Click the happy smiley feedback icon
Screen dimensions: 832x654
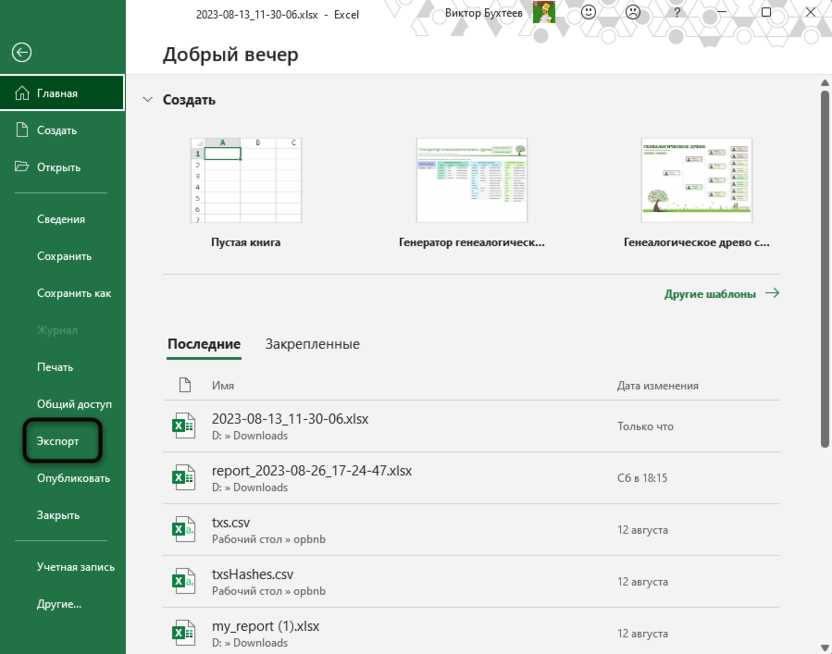(589, 13)
